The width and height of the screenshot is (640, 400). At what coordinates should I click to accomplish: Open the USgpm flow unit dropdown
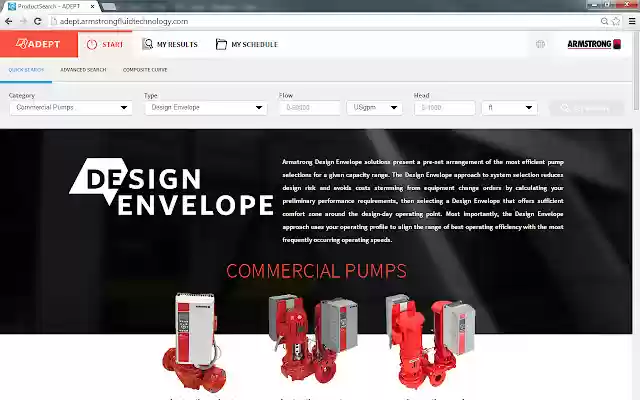pos(375,108)
